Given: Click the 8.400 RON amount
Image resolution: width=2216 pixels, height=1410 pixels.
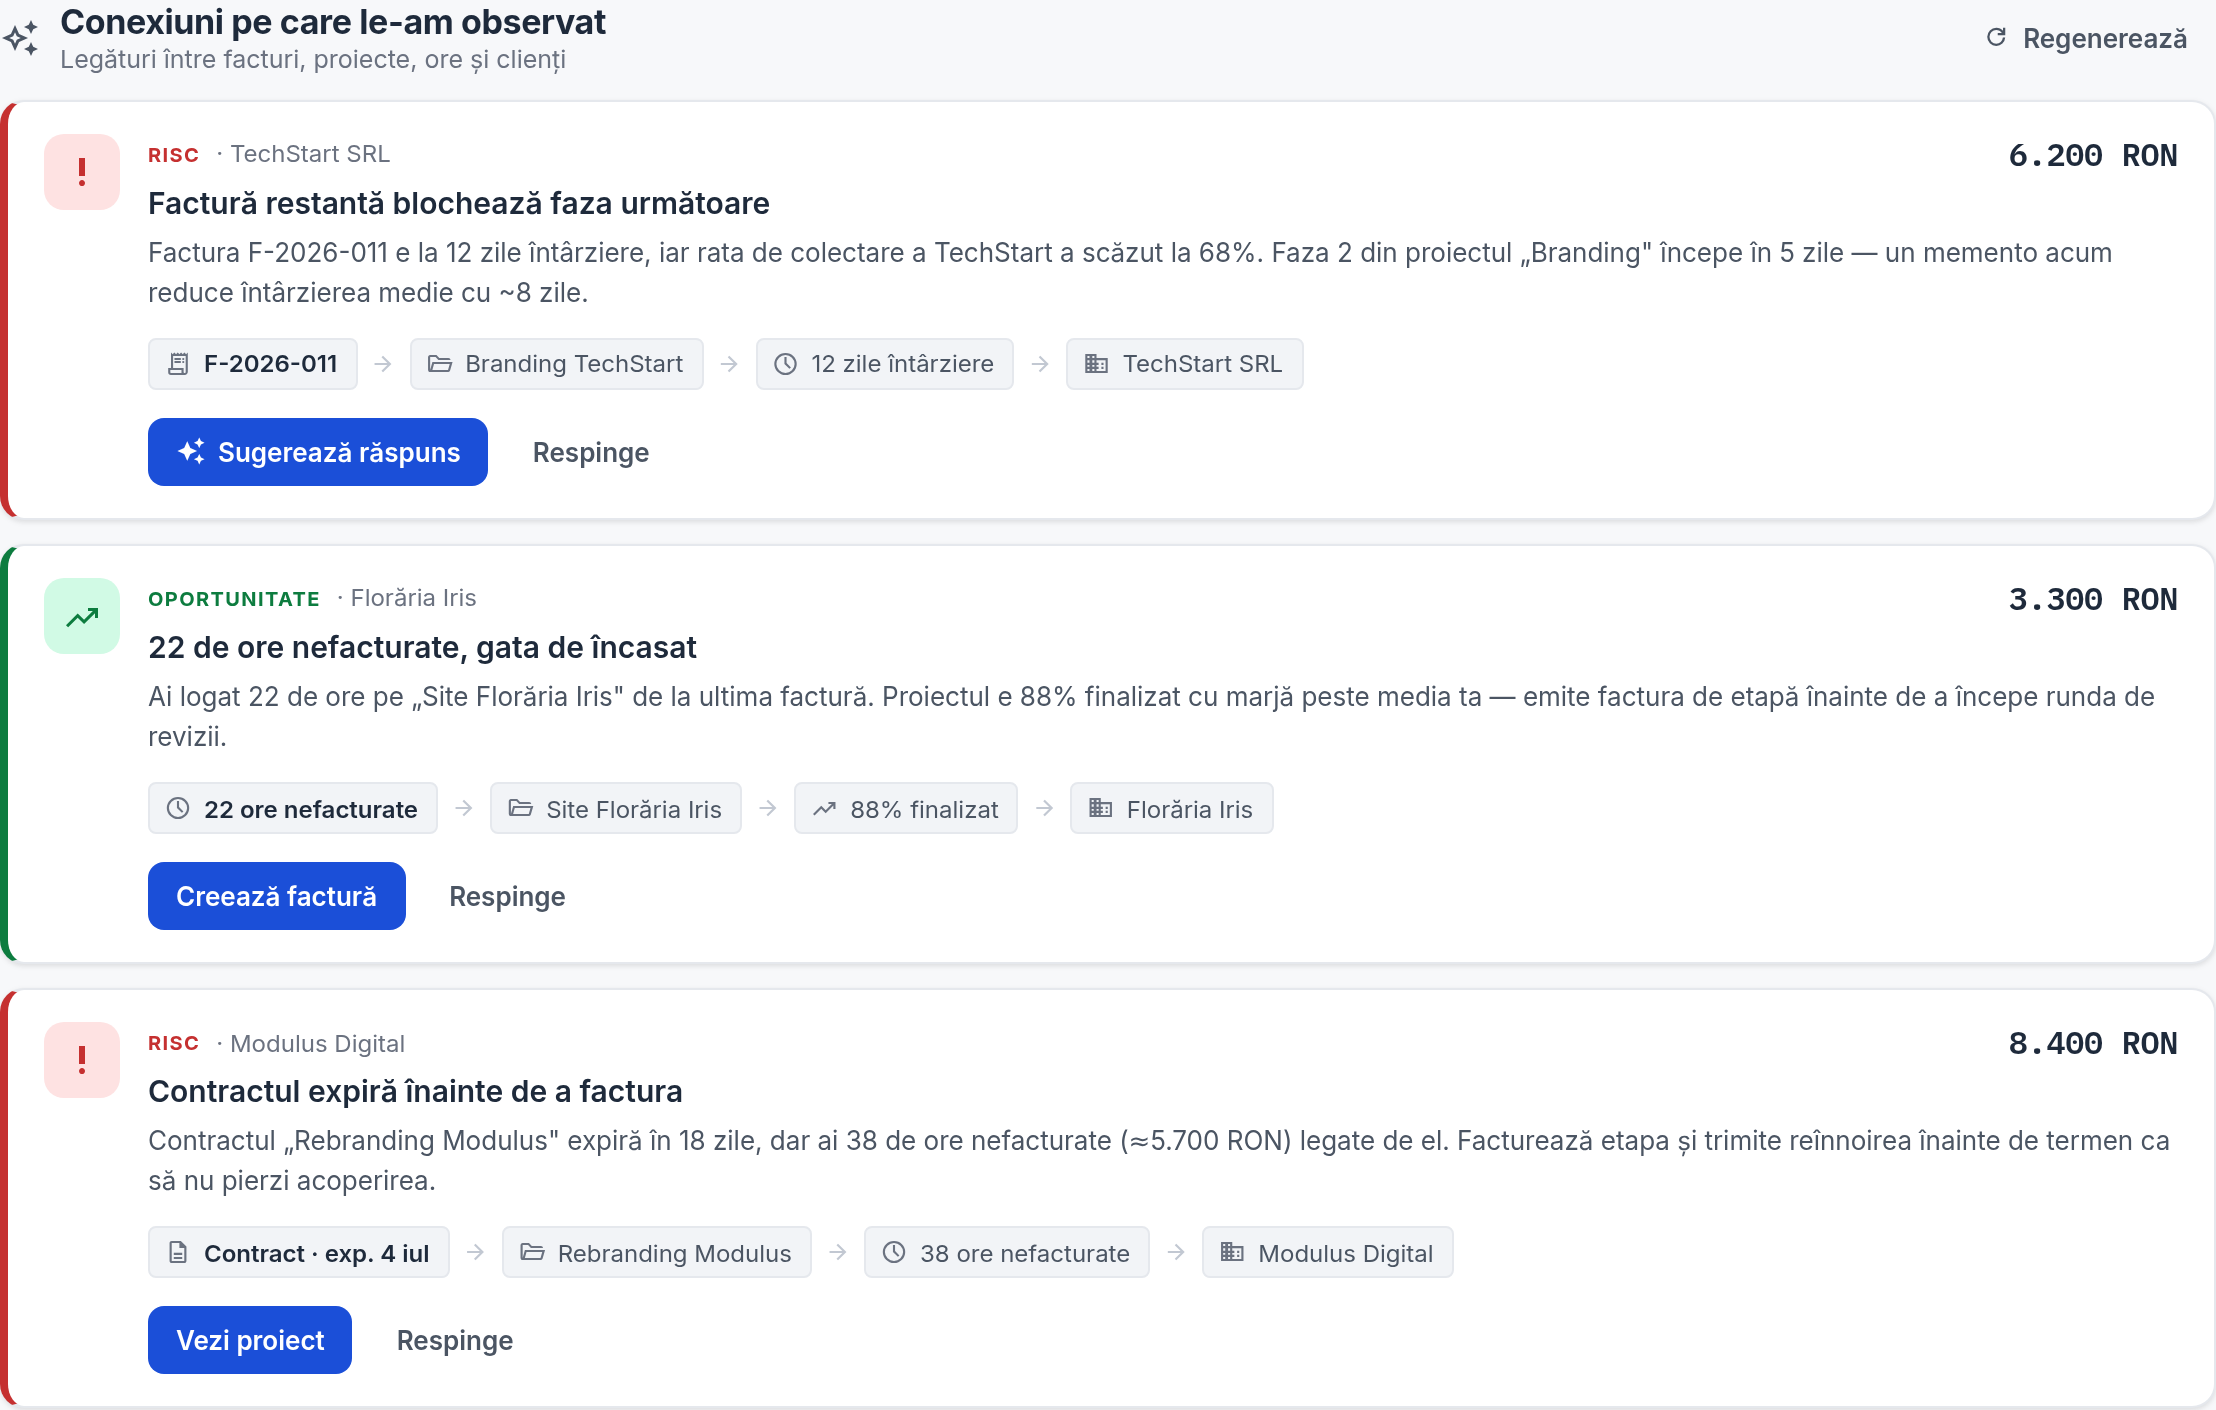Looking at the screenshot, I should 2093,1044.
